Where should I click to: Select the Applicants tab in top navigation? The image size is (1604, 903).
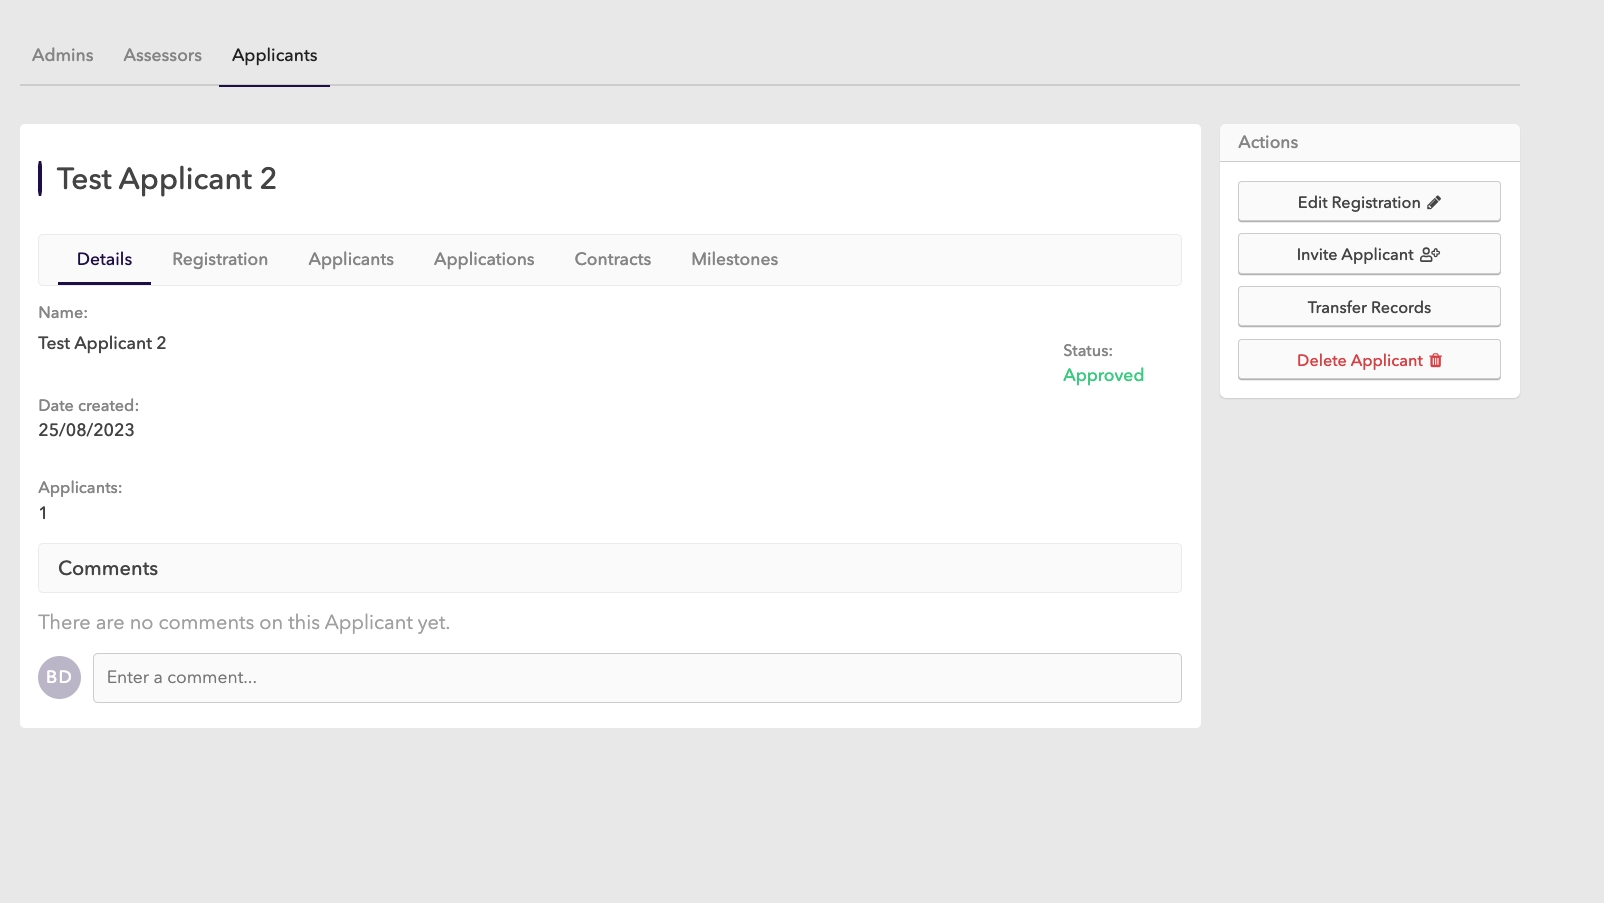point(274,55)
